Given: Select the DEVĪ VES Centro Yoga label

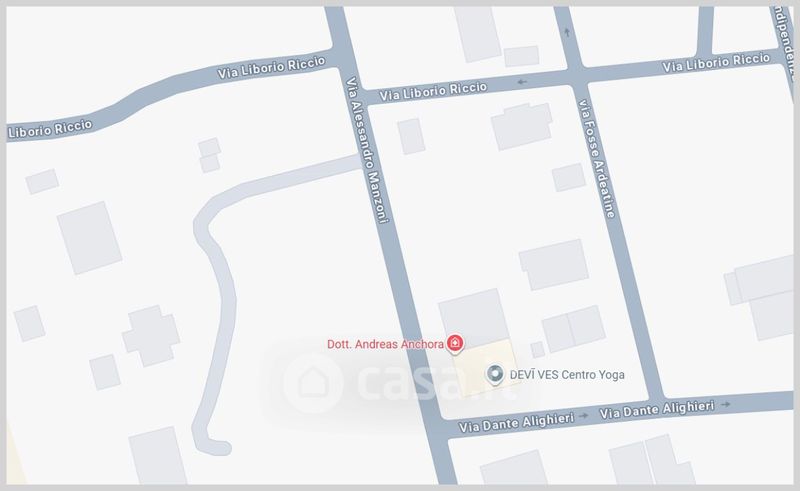Looking at the screenshot, I should (567, 375).
